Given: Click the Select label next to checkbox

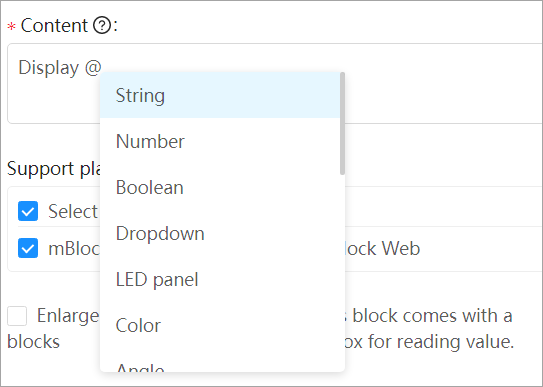Looking at the screenshot, I should 73,211.
